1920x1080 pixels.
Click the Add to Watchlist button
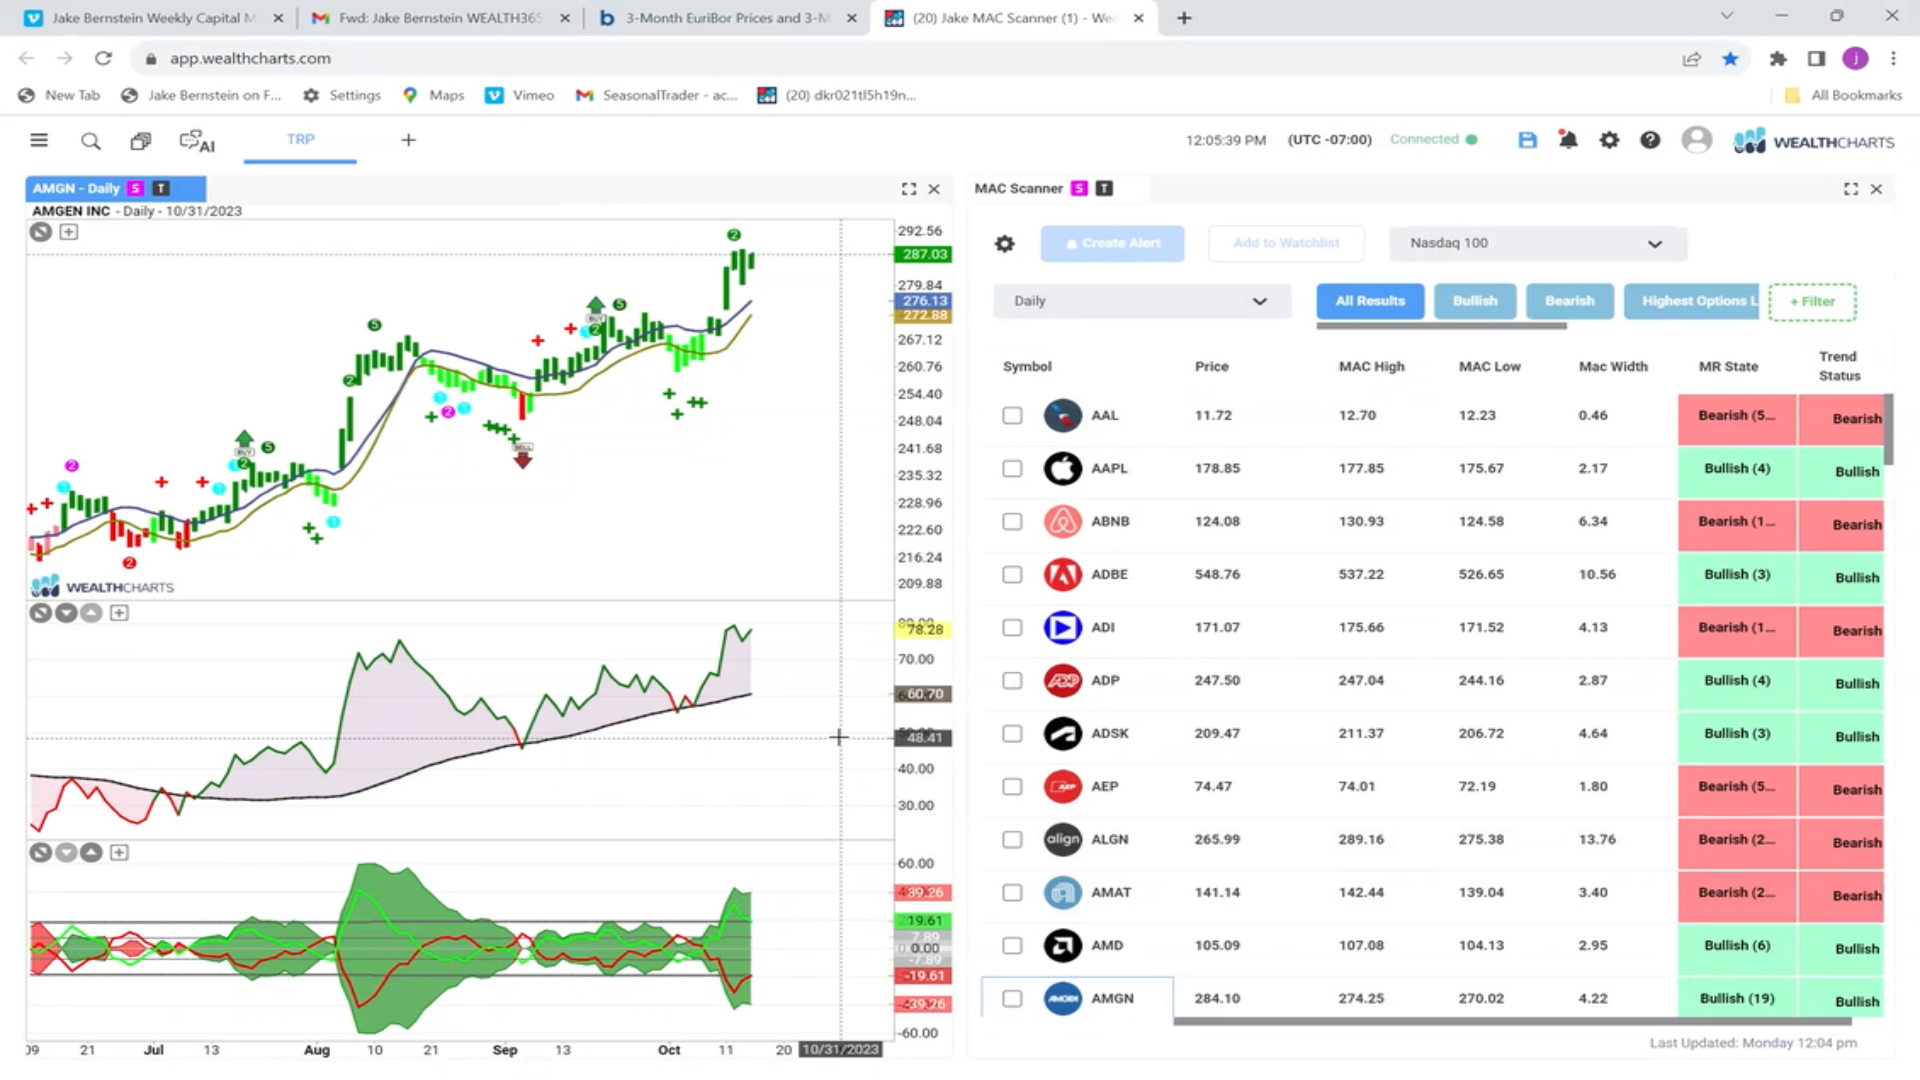coord(1286,243)
